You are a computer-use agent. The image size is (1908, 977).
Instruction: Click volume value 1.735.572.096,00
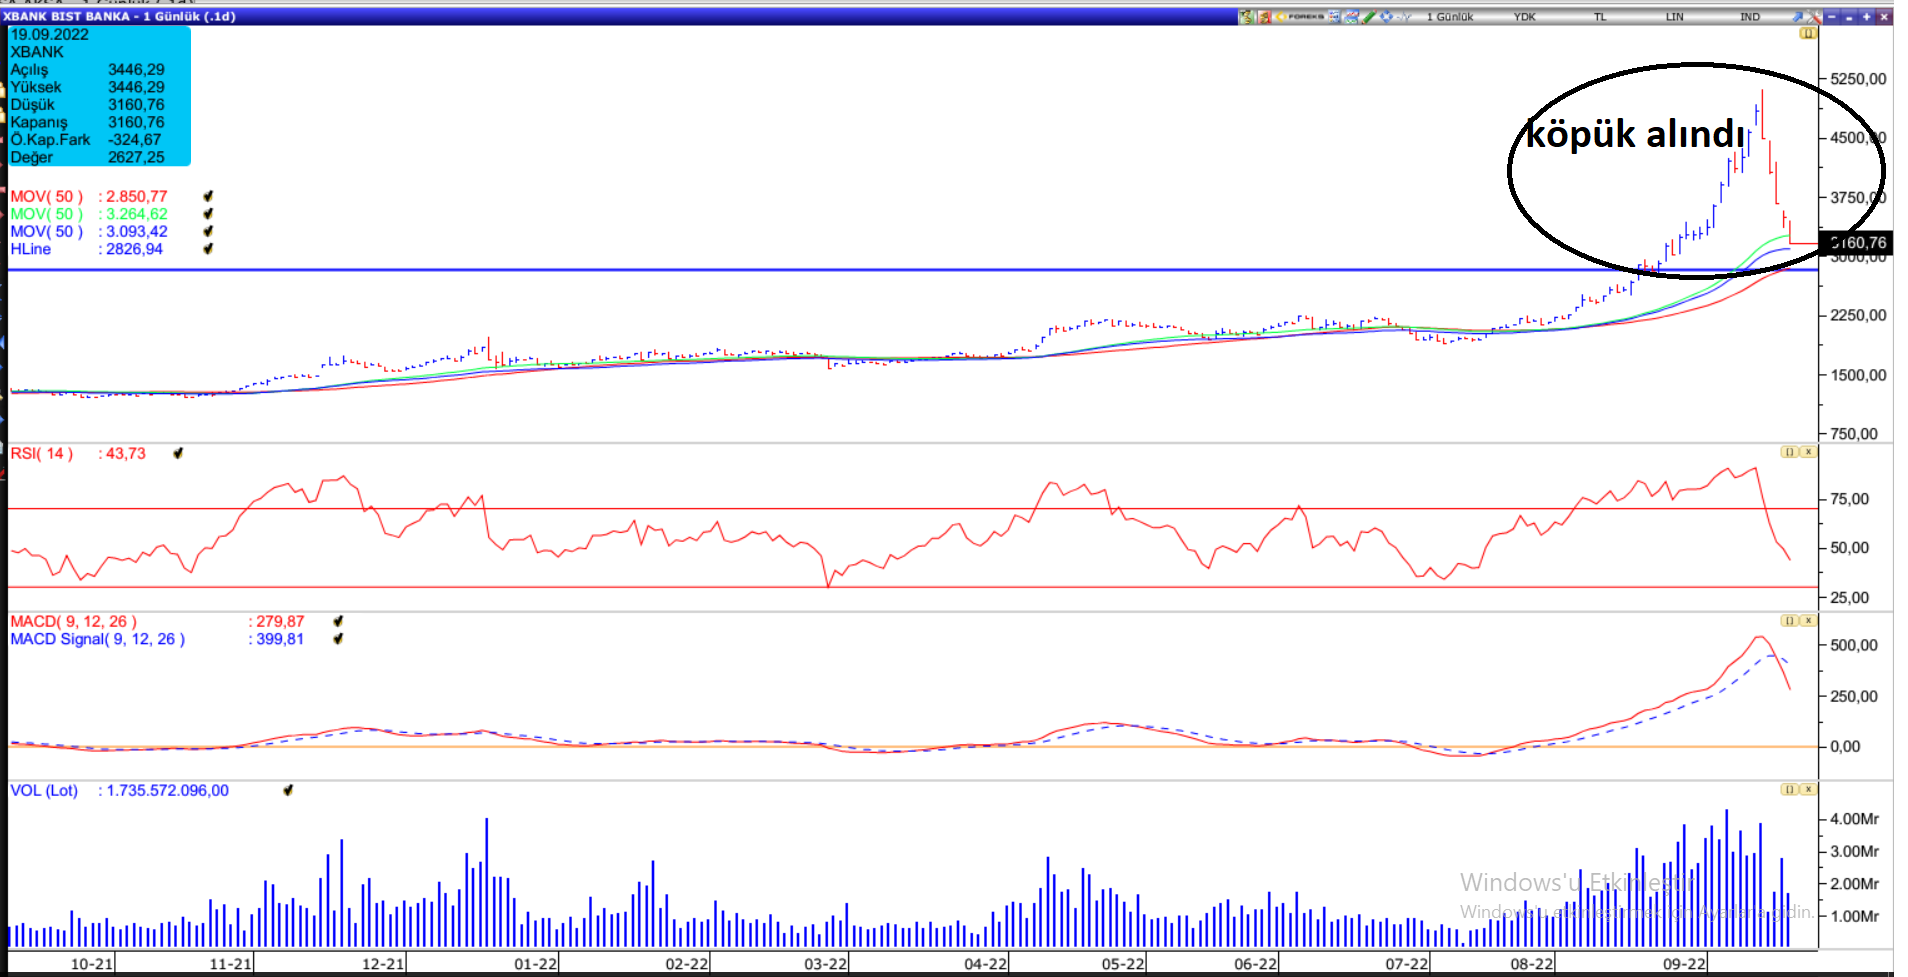[168, 790]
